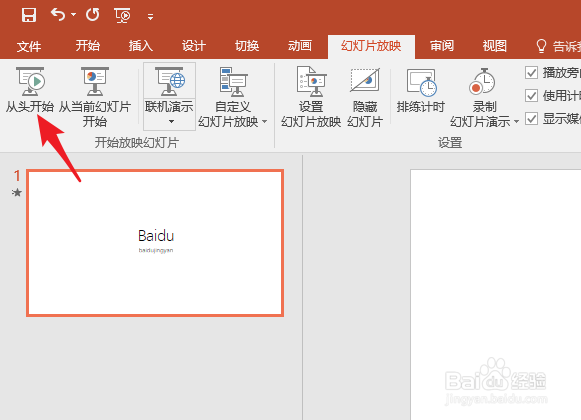Click the main slide editing canvas
Screen dimensions: 581x420
click(x=495, y=295)
